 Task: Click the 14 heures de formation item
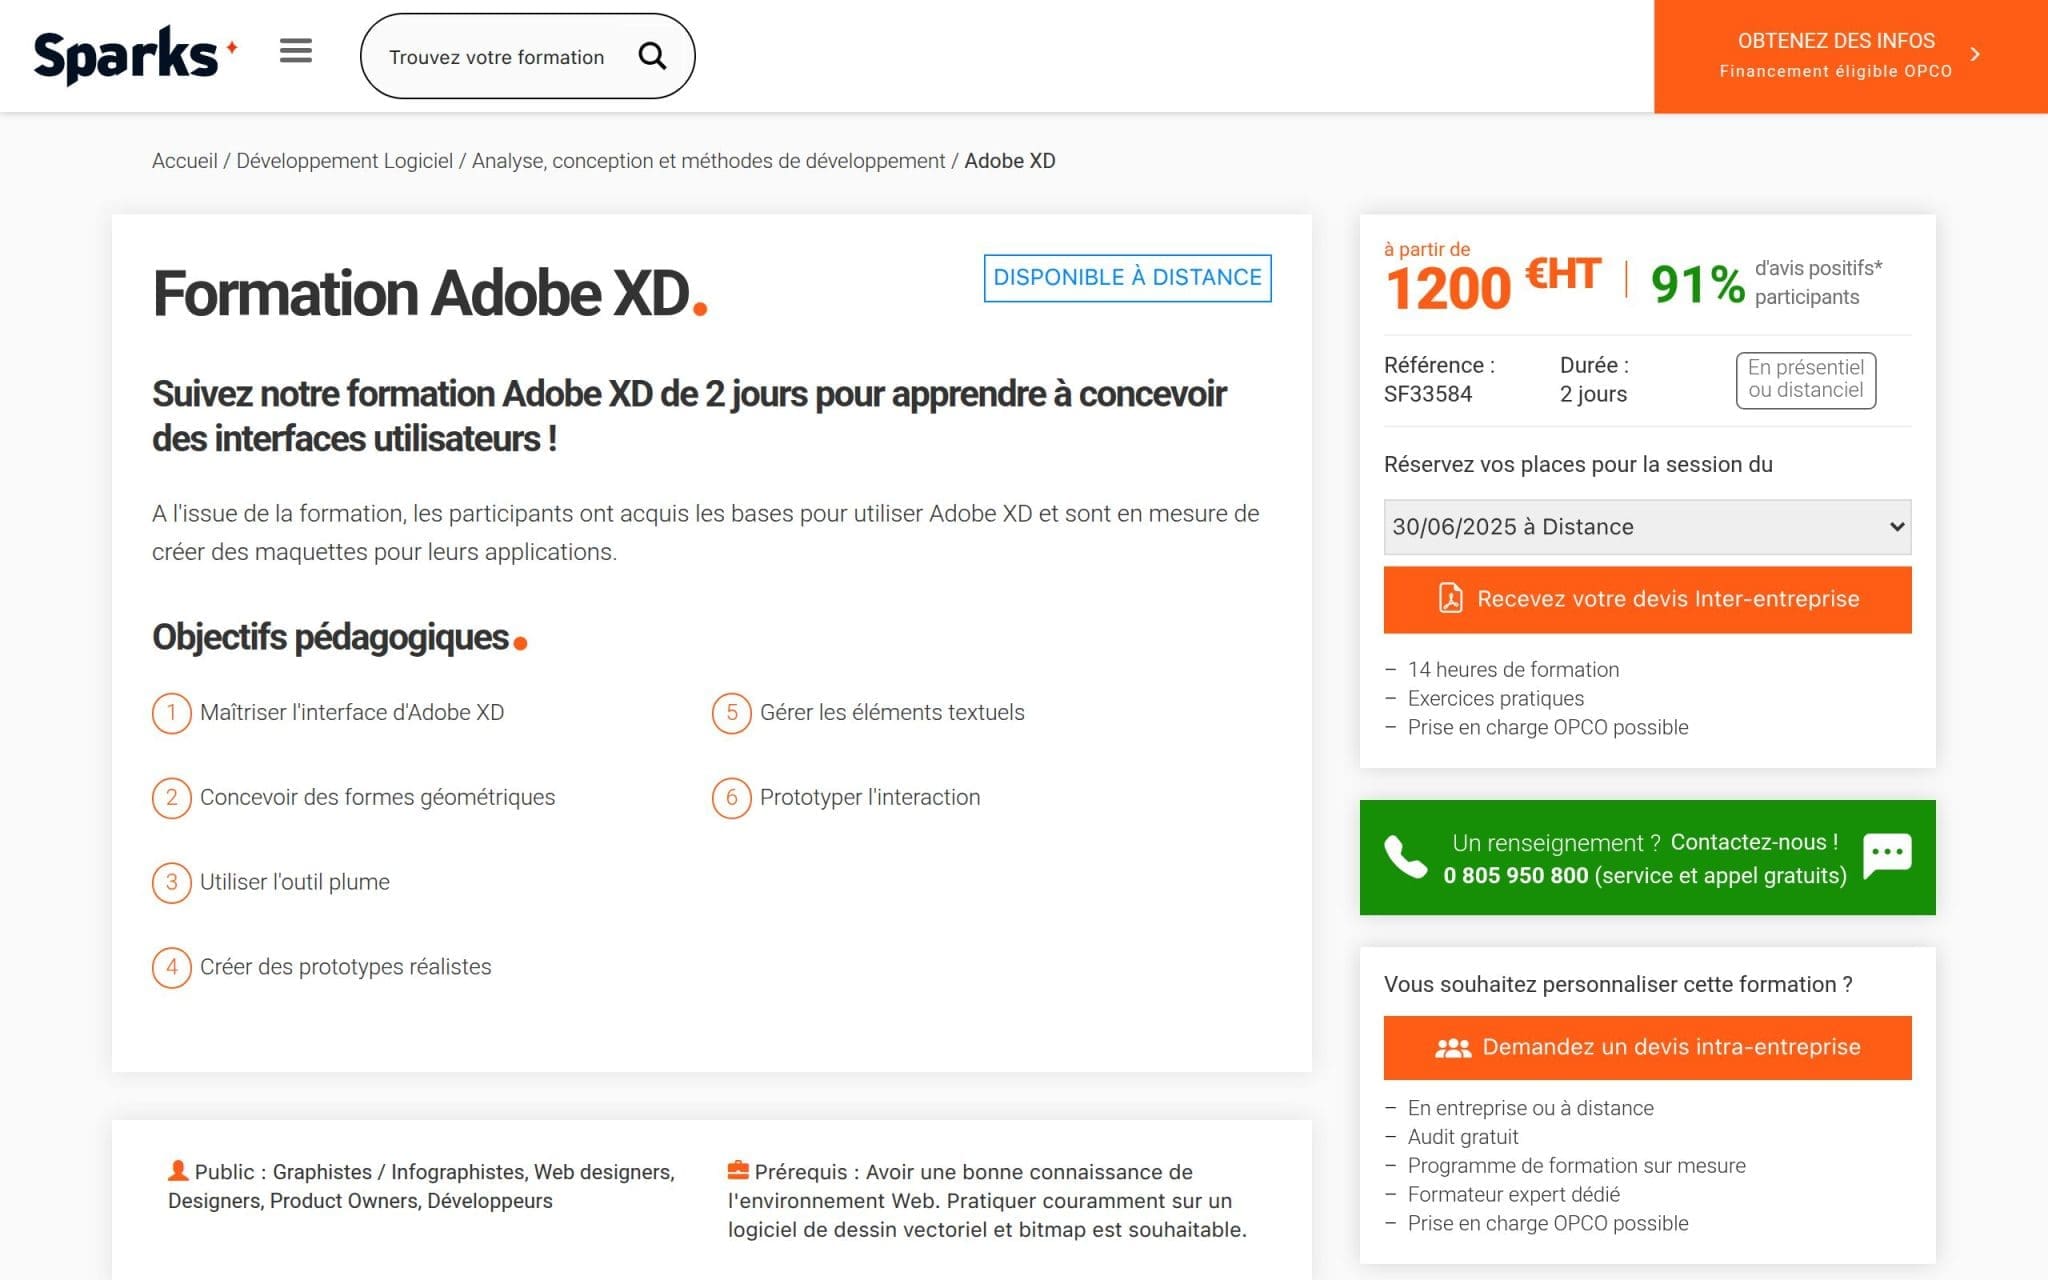click(1513, 670)
